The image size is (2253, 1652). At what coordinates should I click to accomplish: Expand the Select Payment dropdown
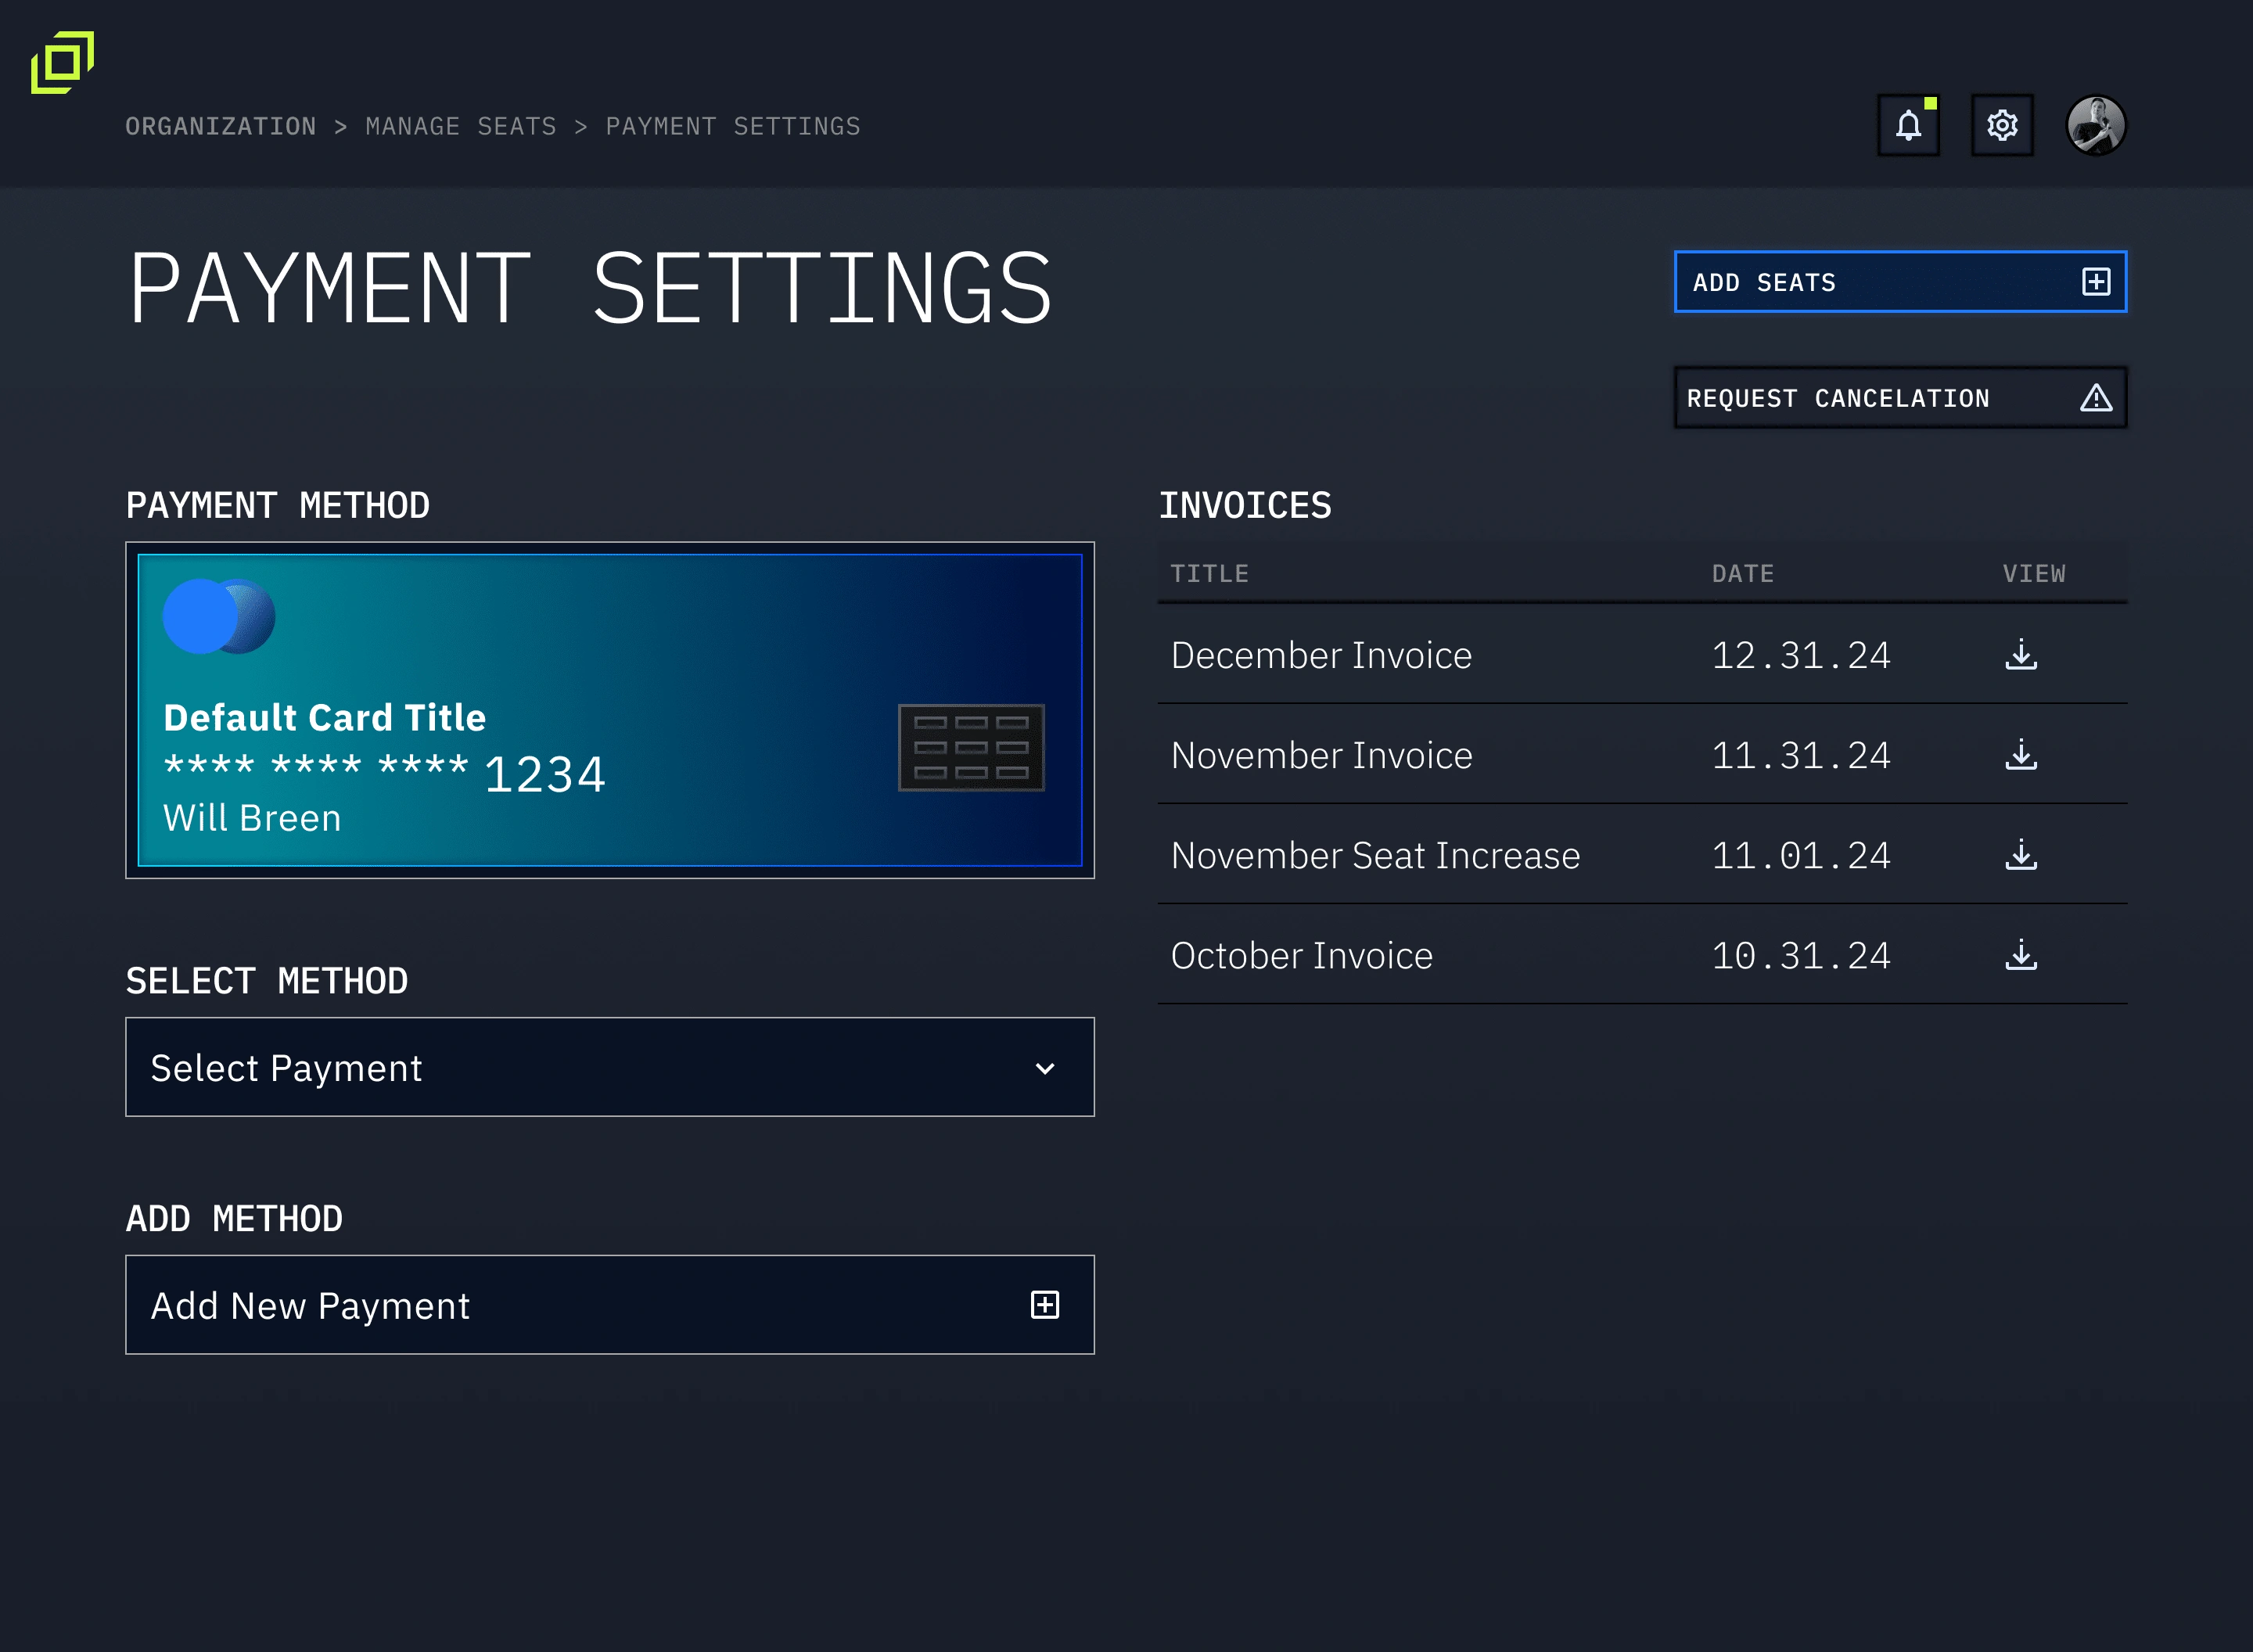tap(610, 1066)
